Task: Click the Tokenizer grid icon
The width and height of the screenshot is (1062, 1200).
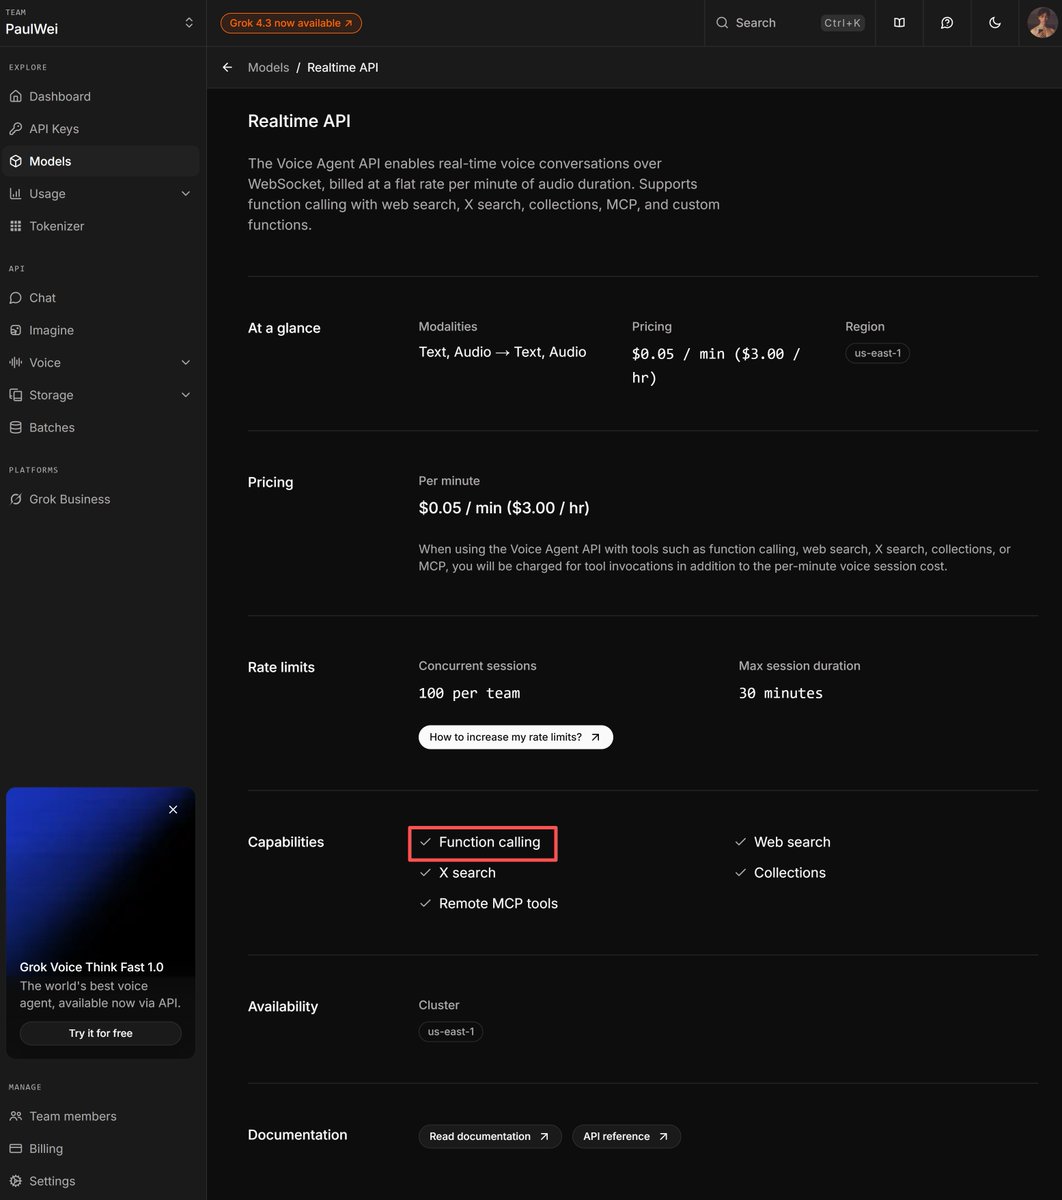Action: [x=15, y=226]
